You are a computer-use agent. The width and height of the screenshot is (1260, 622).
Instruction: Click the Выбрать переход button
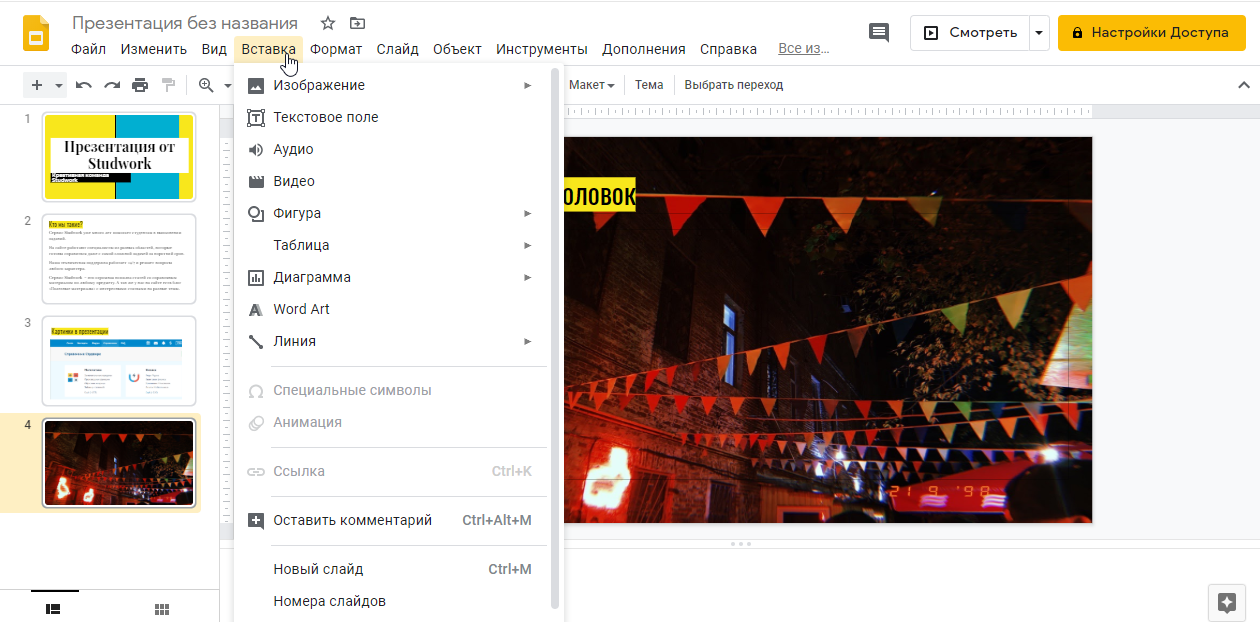click(x=733, y=85)
